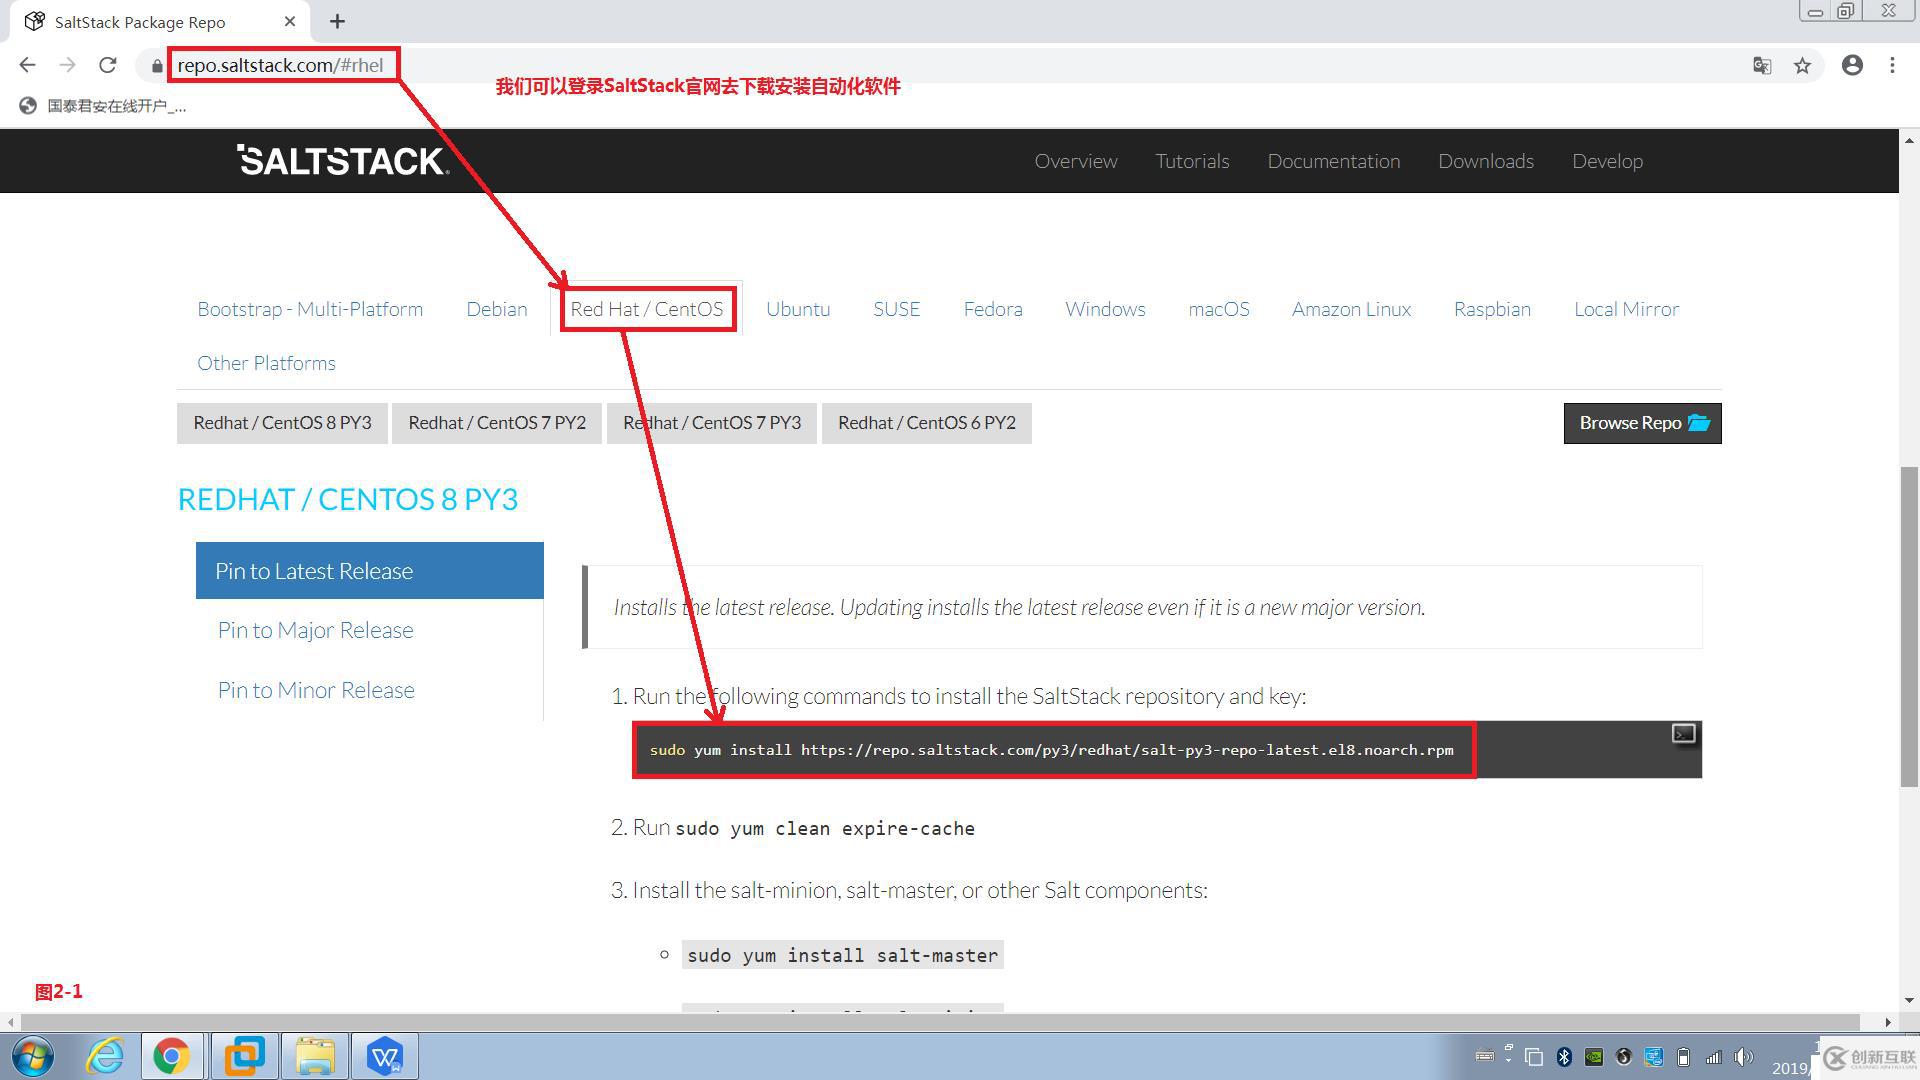Image resolution: width=1920 pixels, height=1080 pixels.
Task: Close the SaltStack Package Repo tab
Action: pos(290,21)
